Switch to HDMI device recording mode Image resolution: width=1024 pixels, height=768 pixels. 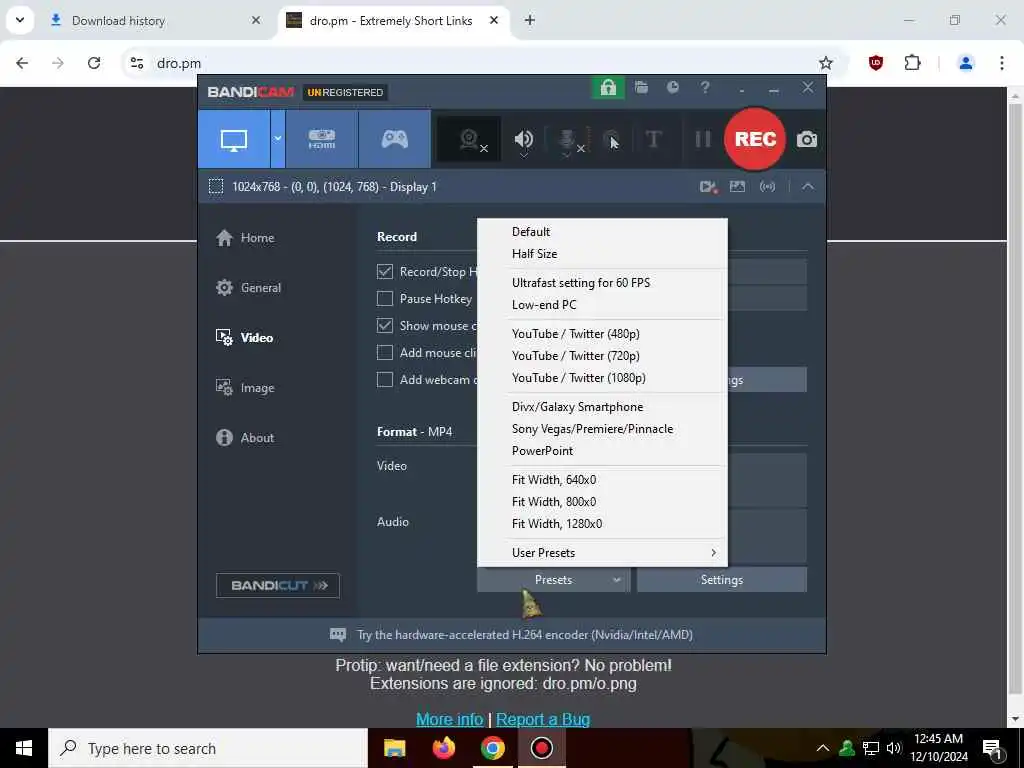click(322, 139)
